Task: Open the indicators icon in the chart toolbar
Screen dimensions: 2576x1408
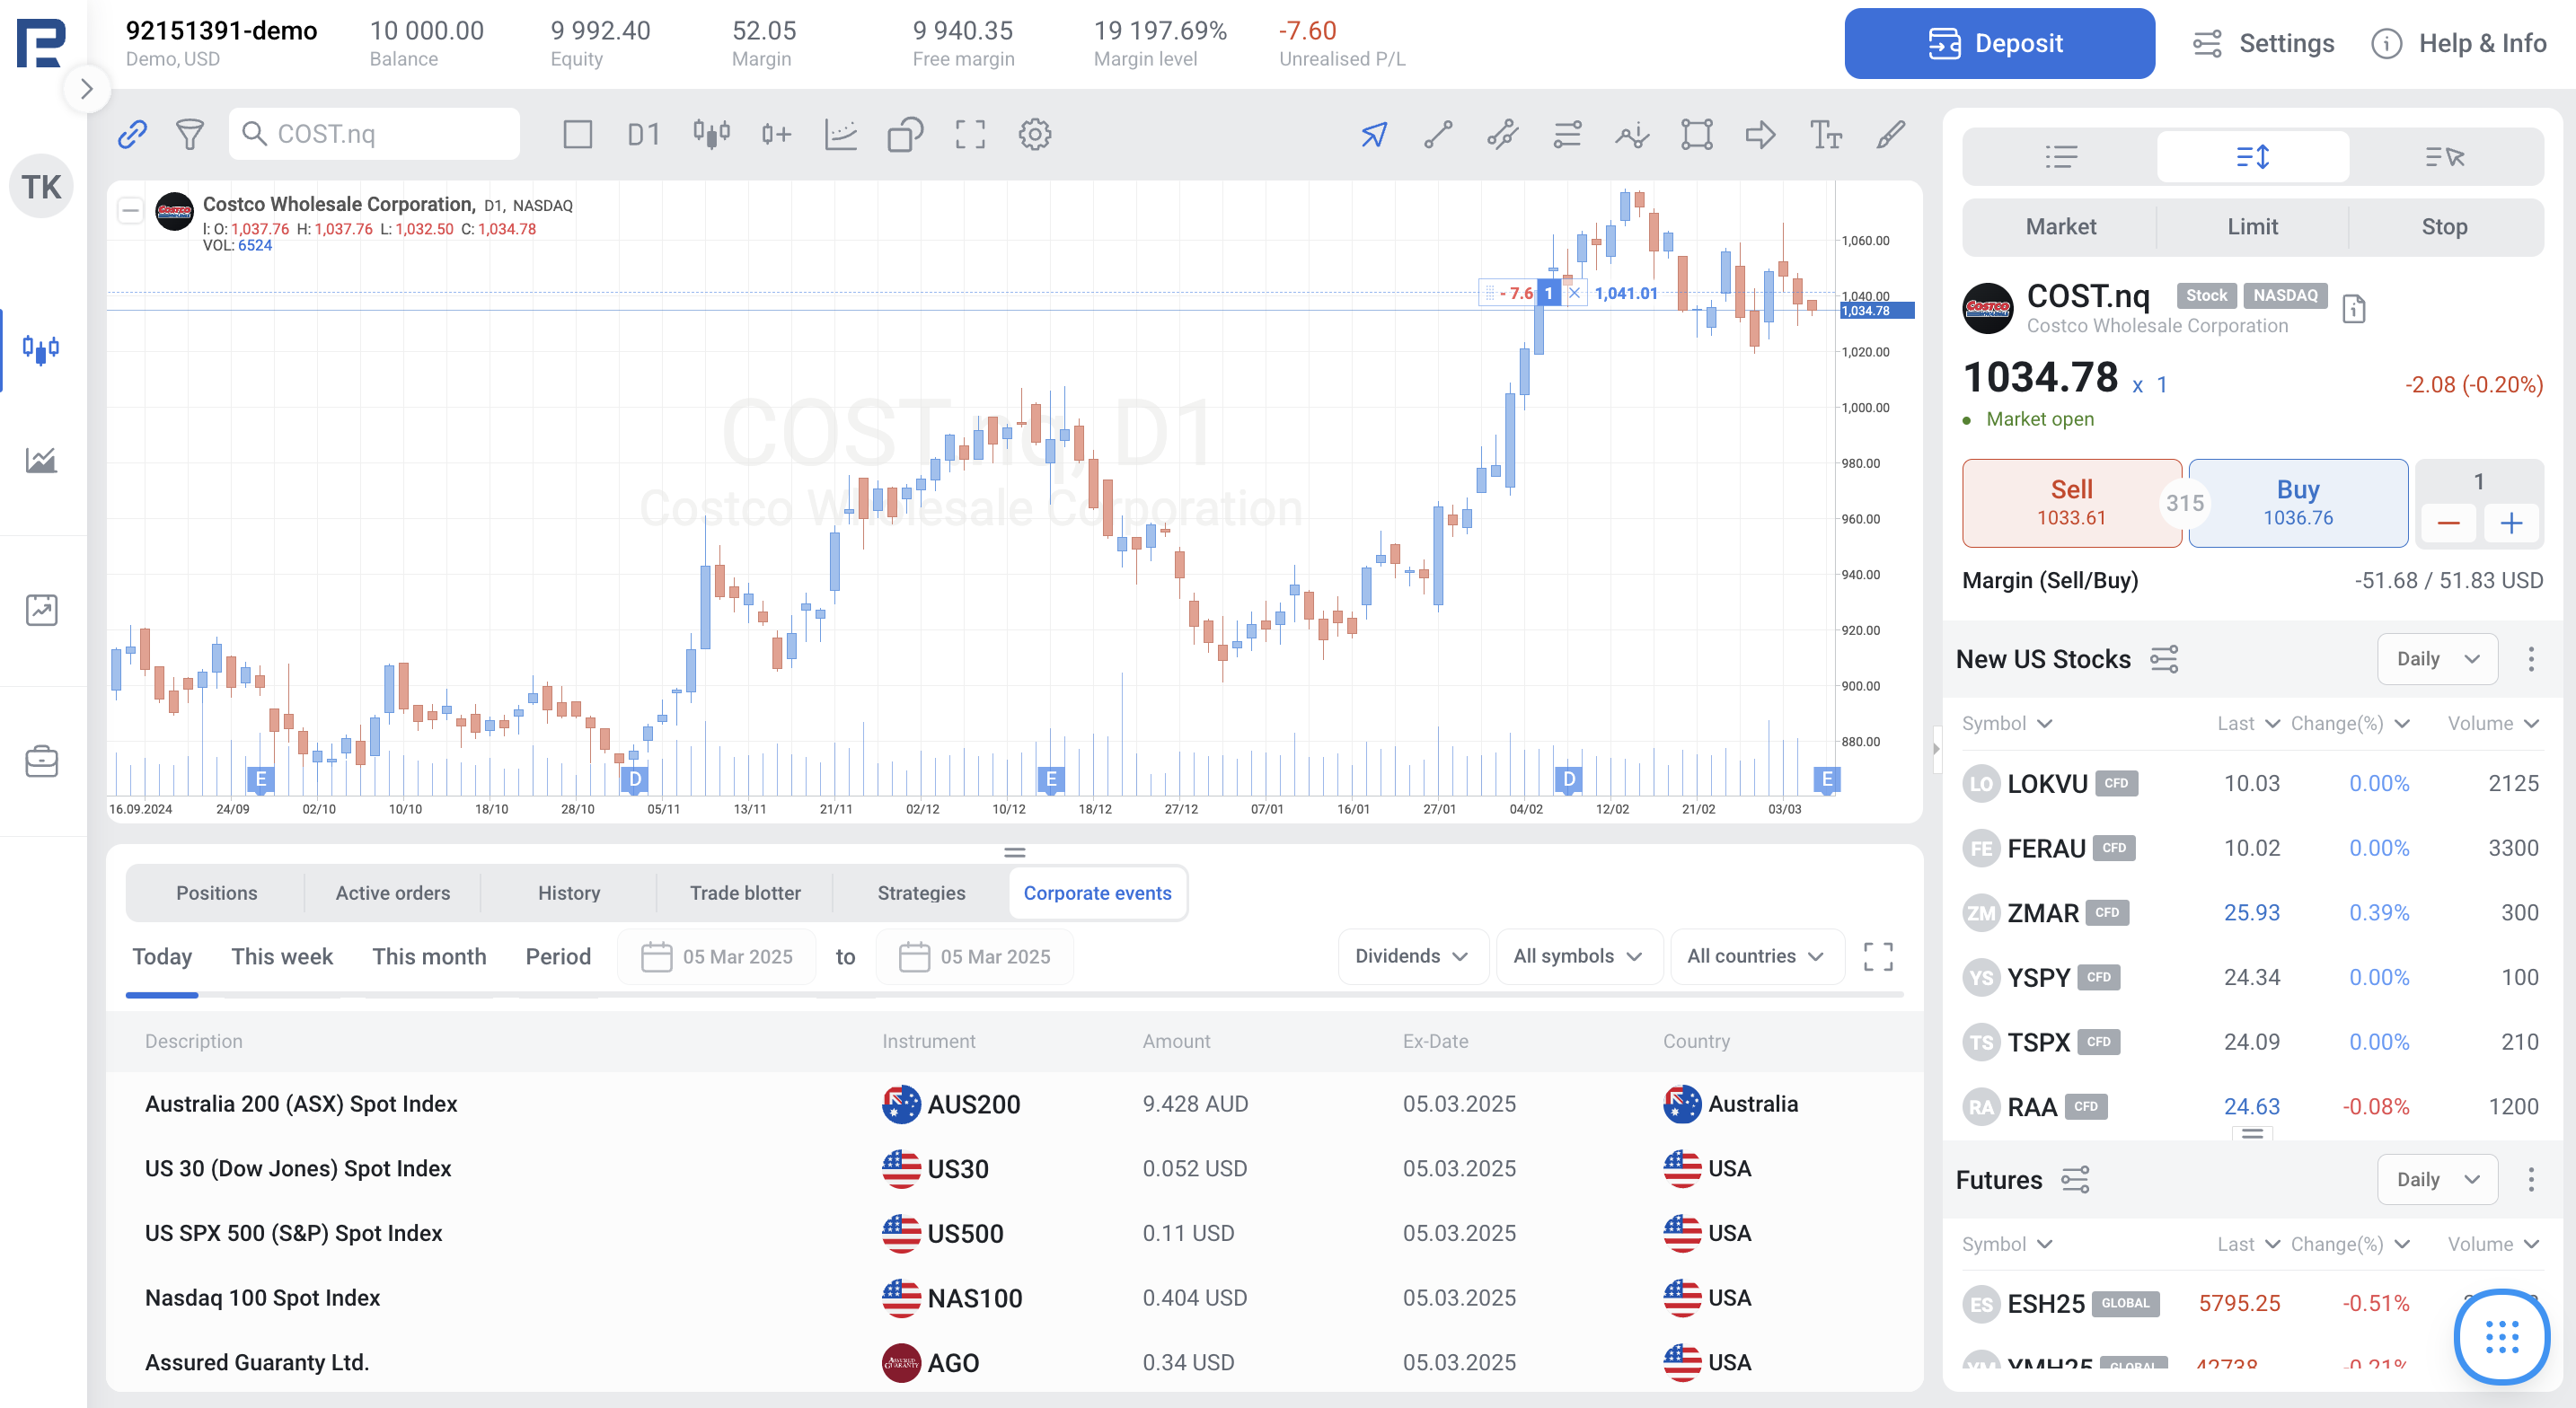Action: 840,134
